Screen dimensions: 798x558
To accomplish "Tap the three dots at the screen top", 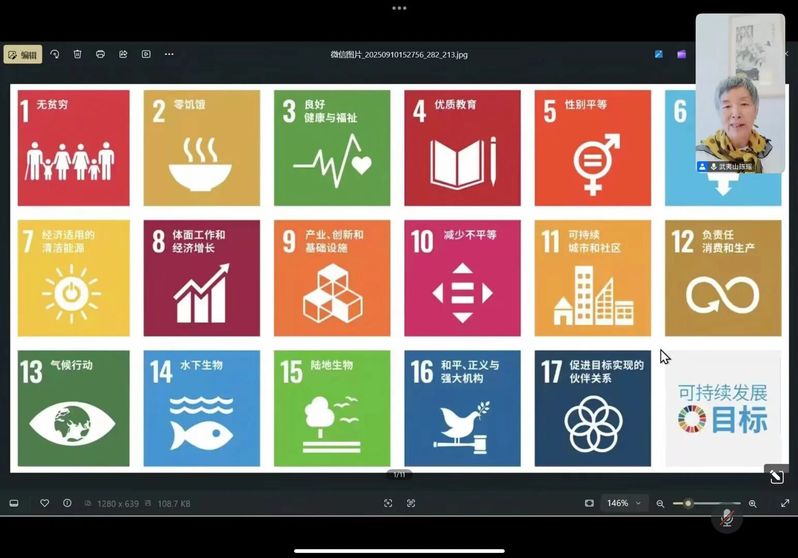I will 399,8.
